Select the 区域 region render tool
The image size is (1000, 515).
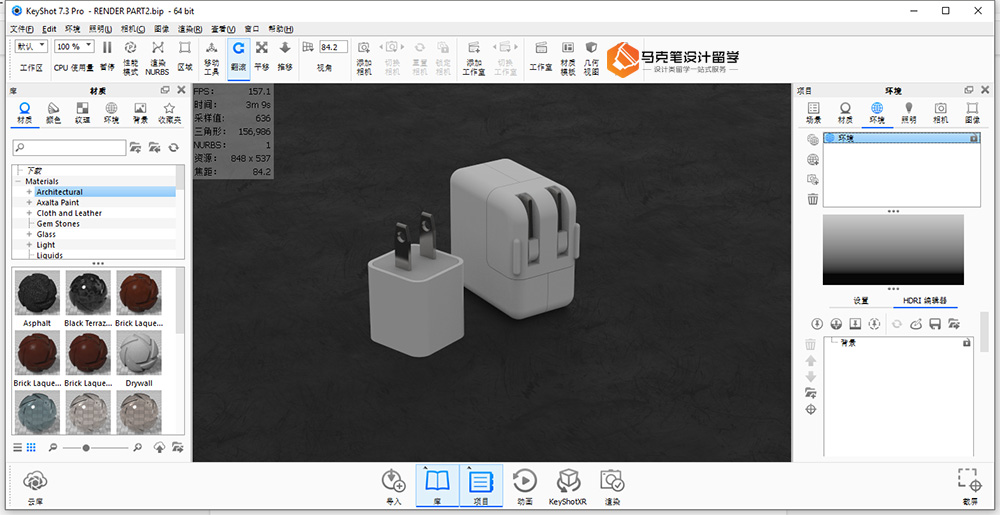(x=185, y=55)
